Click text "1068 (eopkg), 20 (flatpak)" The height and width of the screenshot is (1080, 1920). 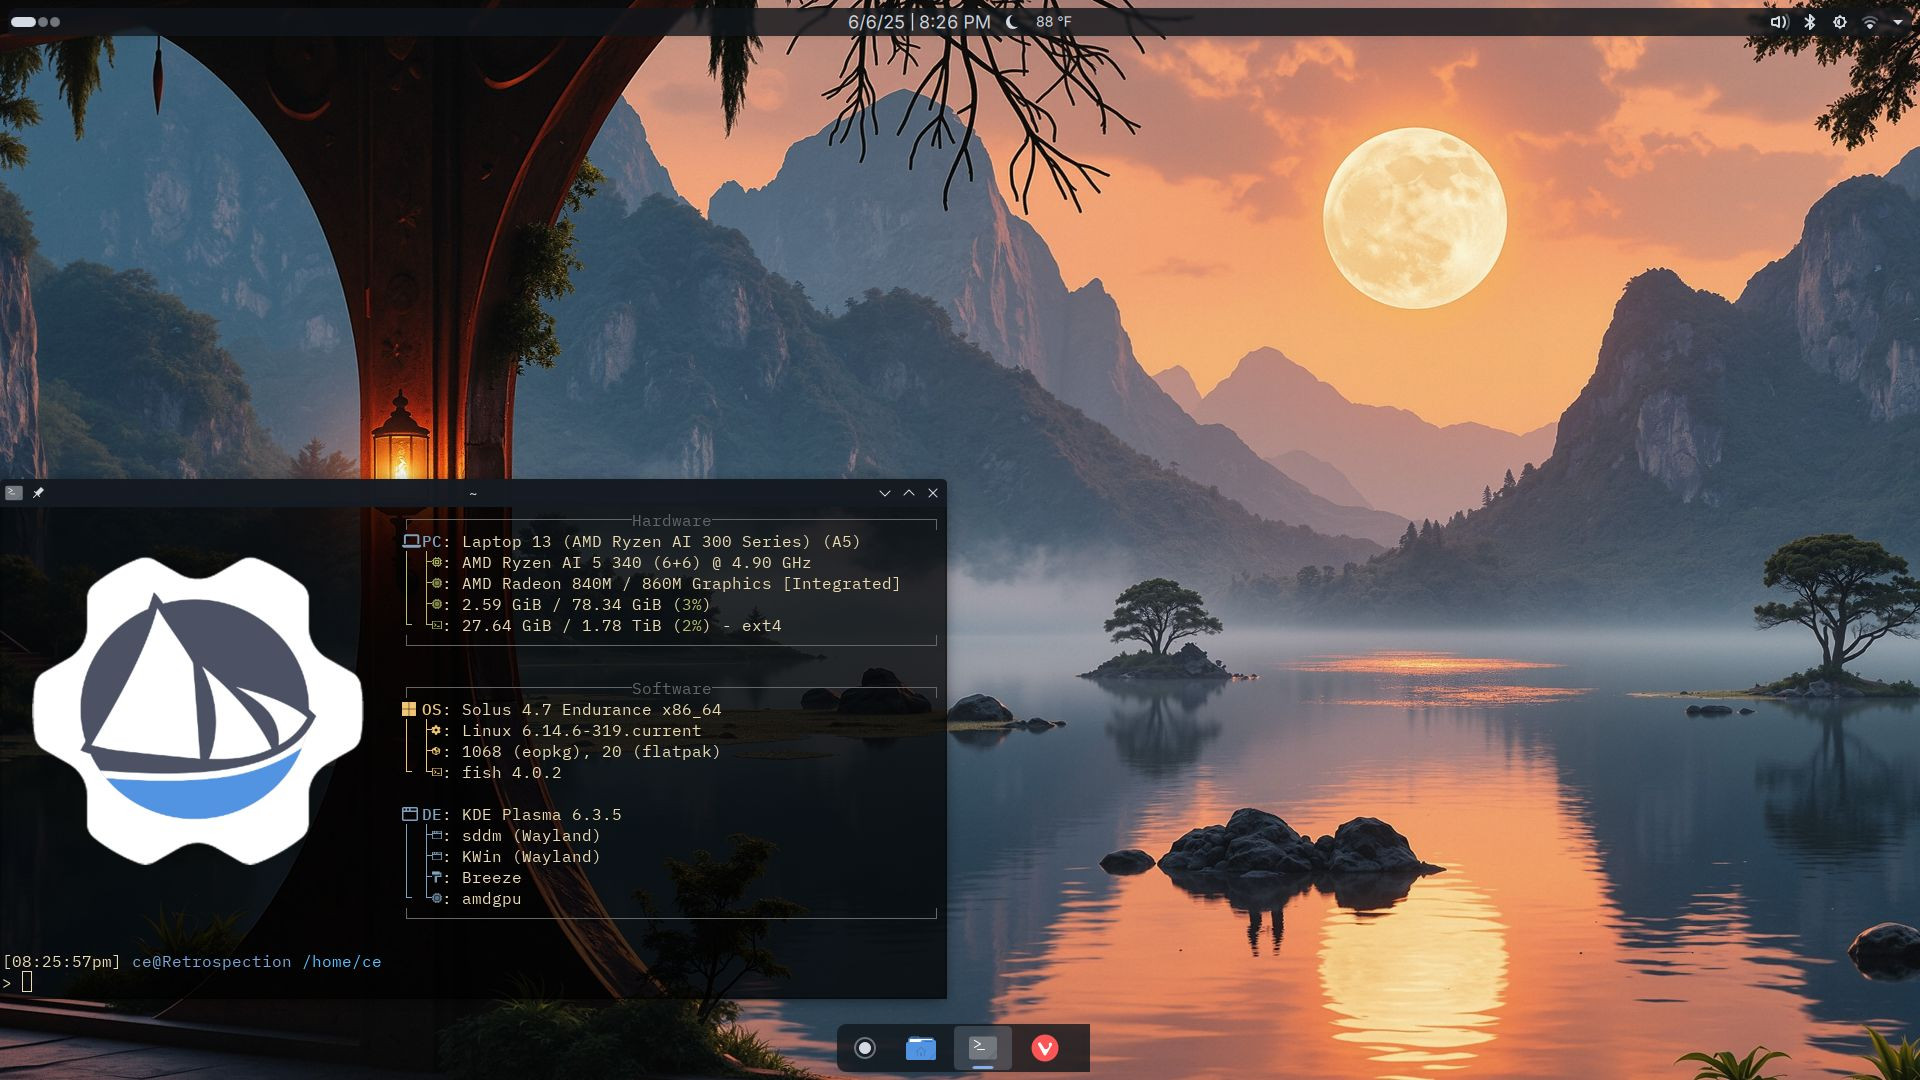point(591,752)
